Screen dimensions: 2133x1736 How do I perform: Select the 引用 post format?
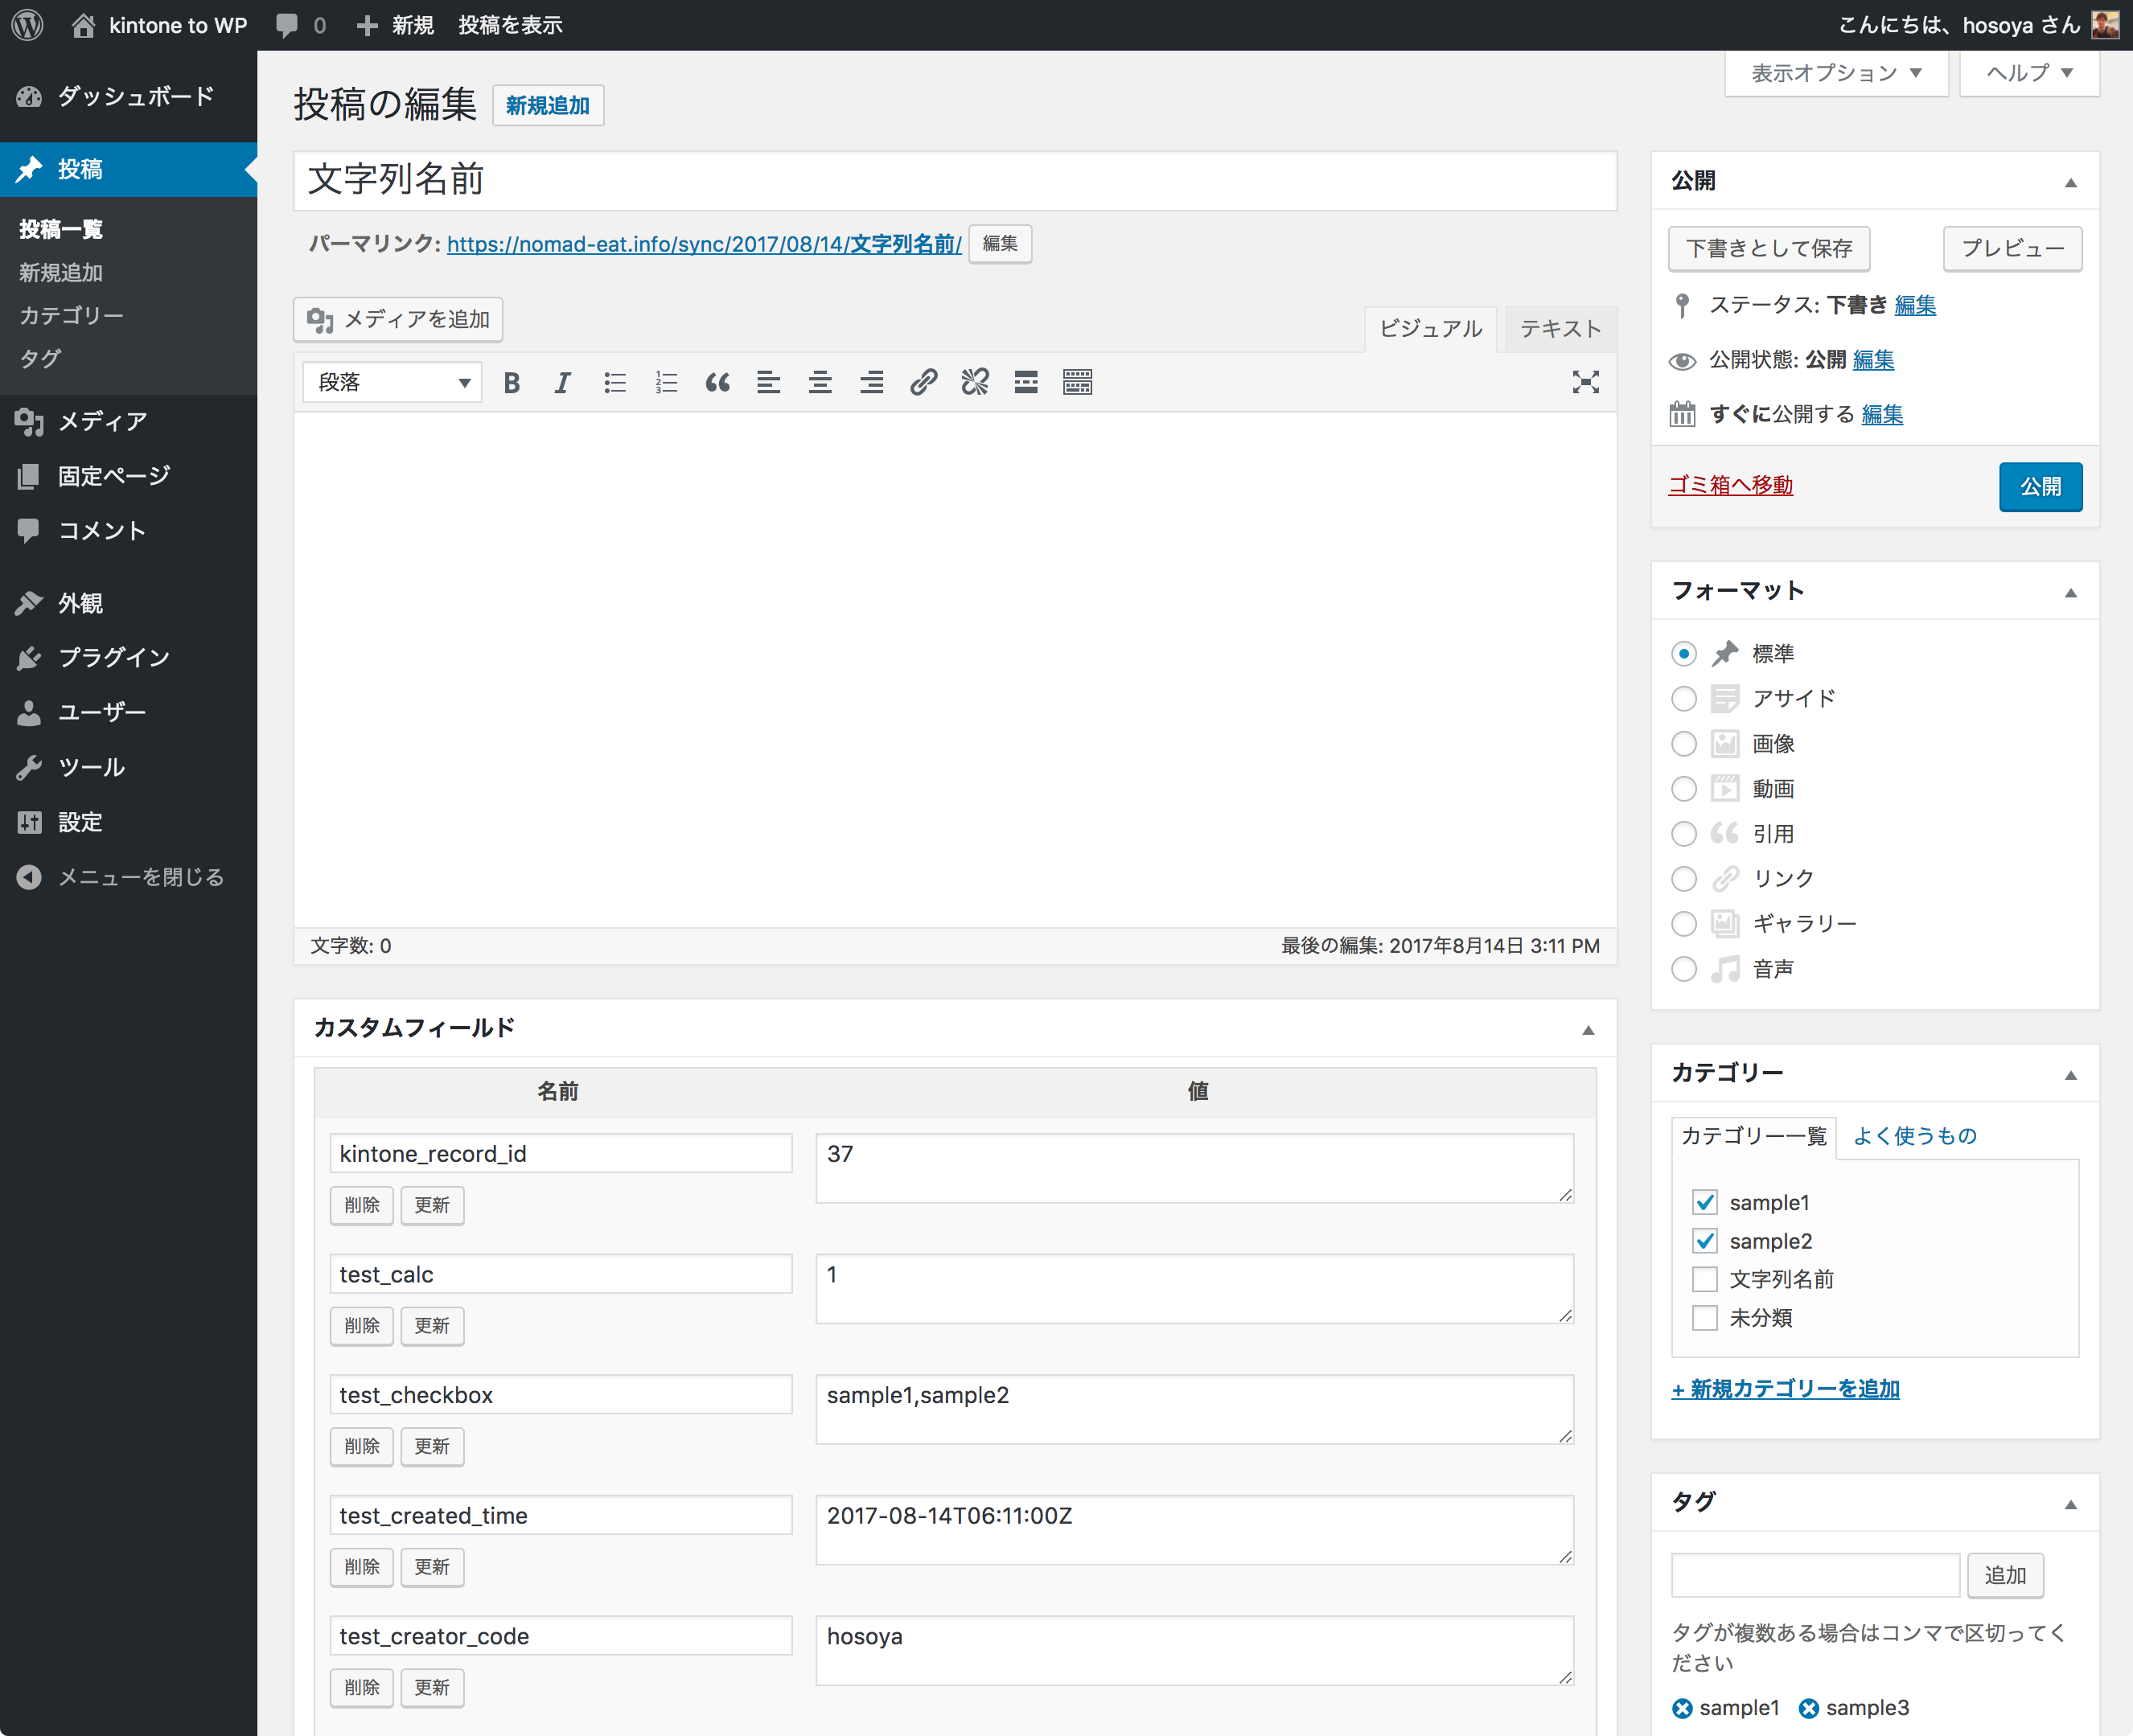tap(1684, 834)
